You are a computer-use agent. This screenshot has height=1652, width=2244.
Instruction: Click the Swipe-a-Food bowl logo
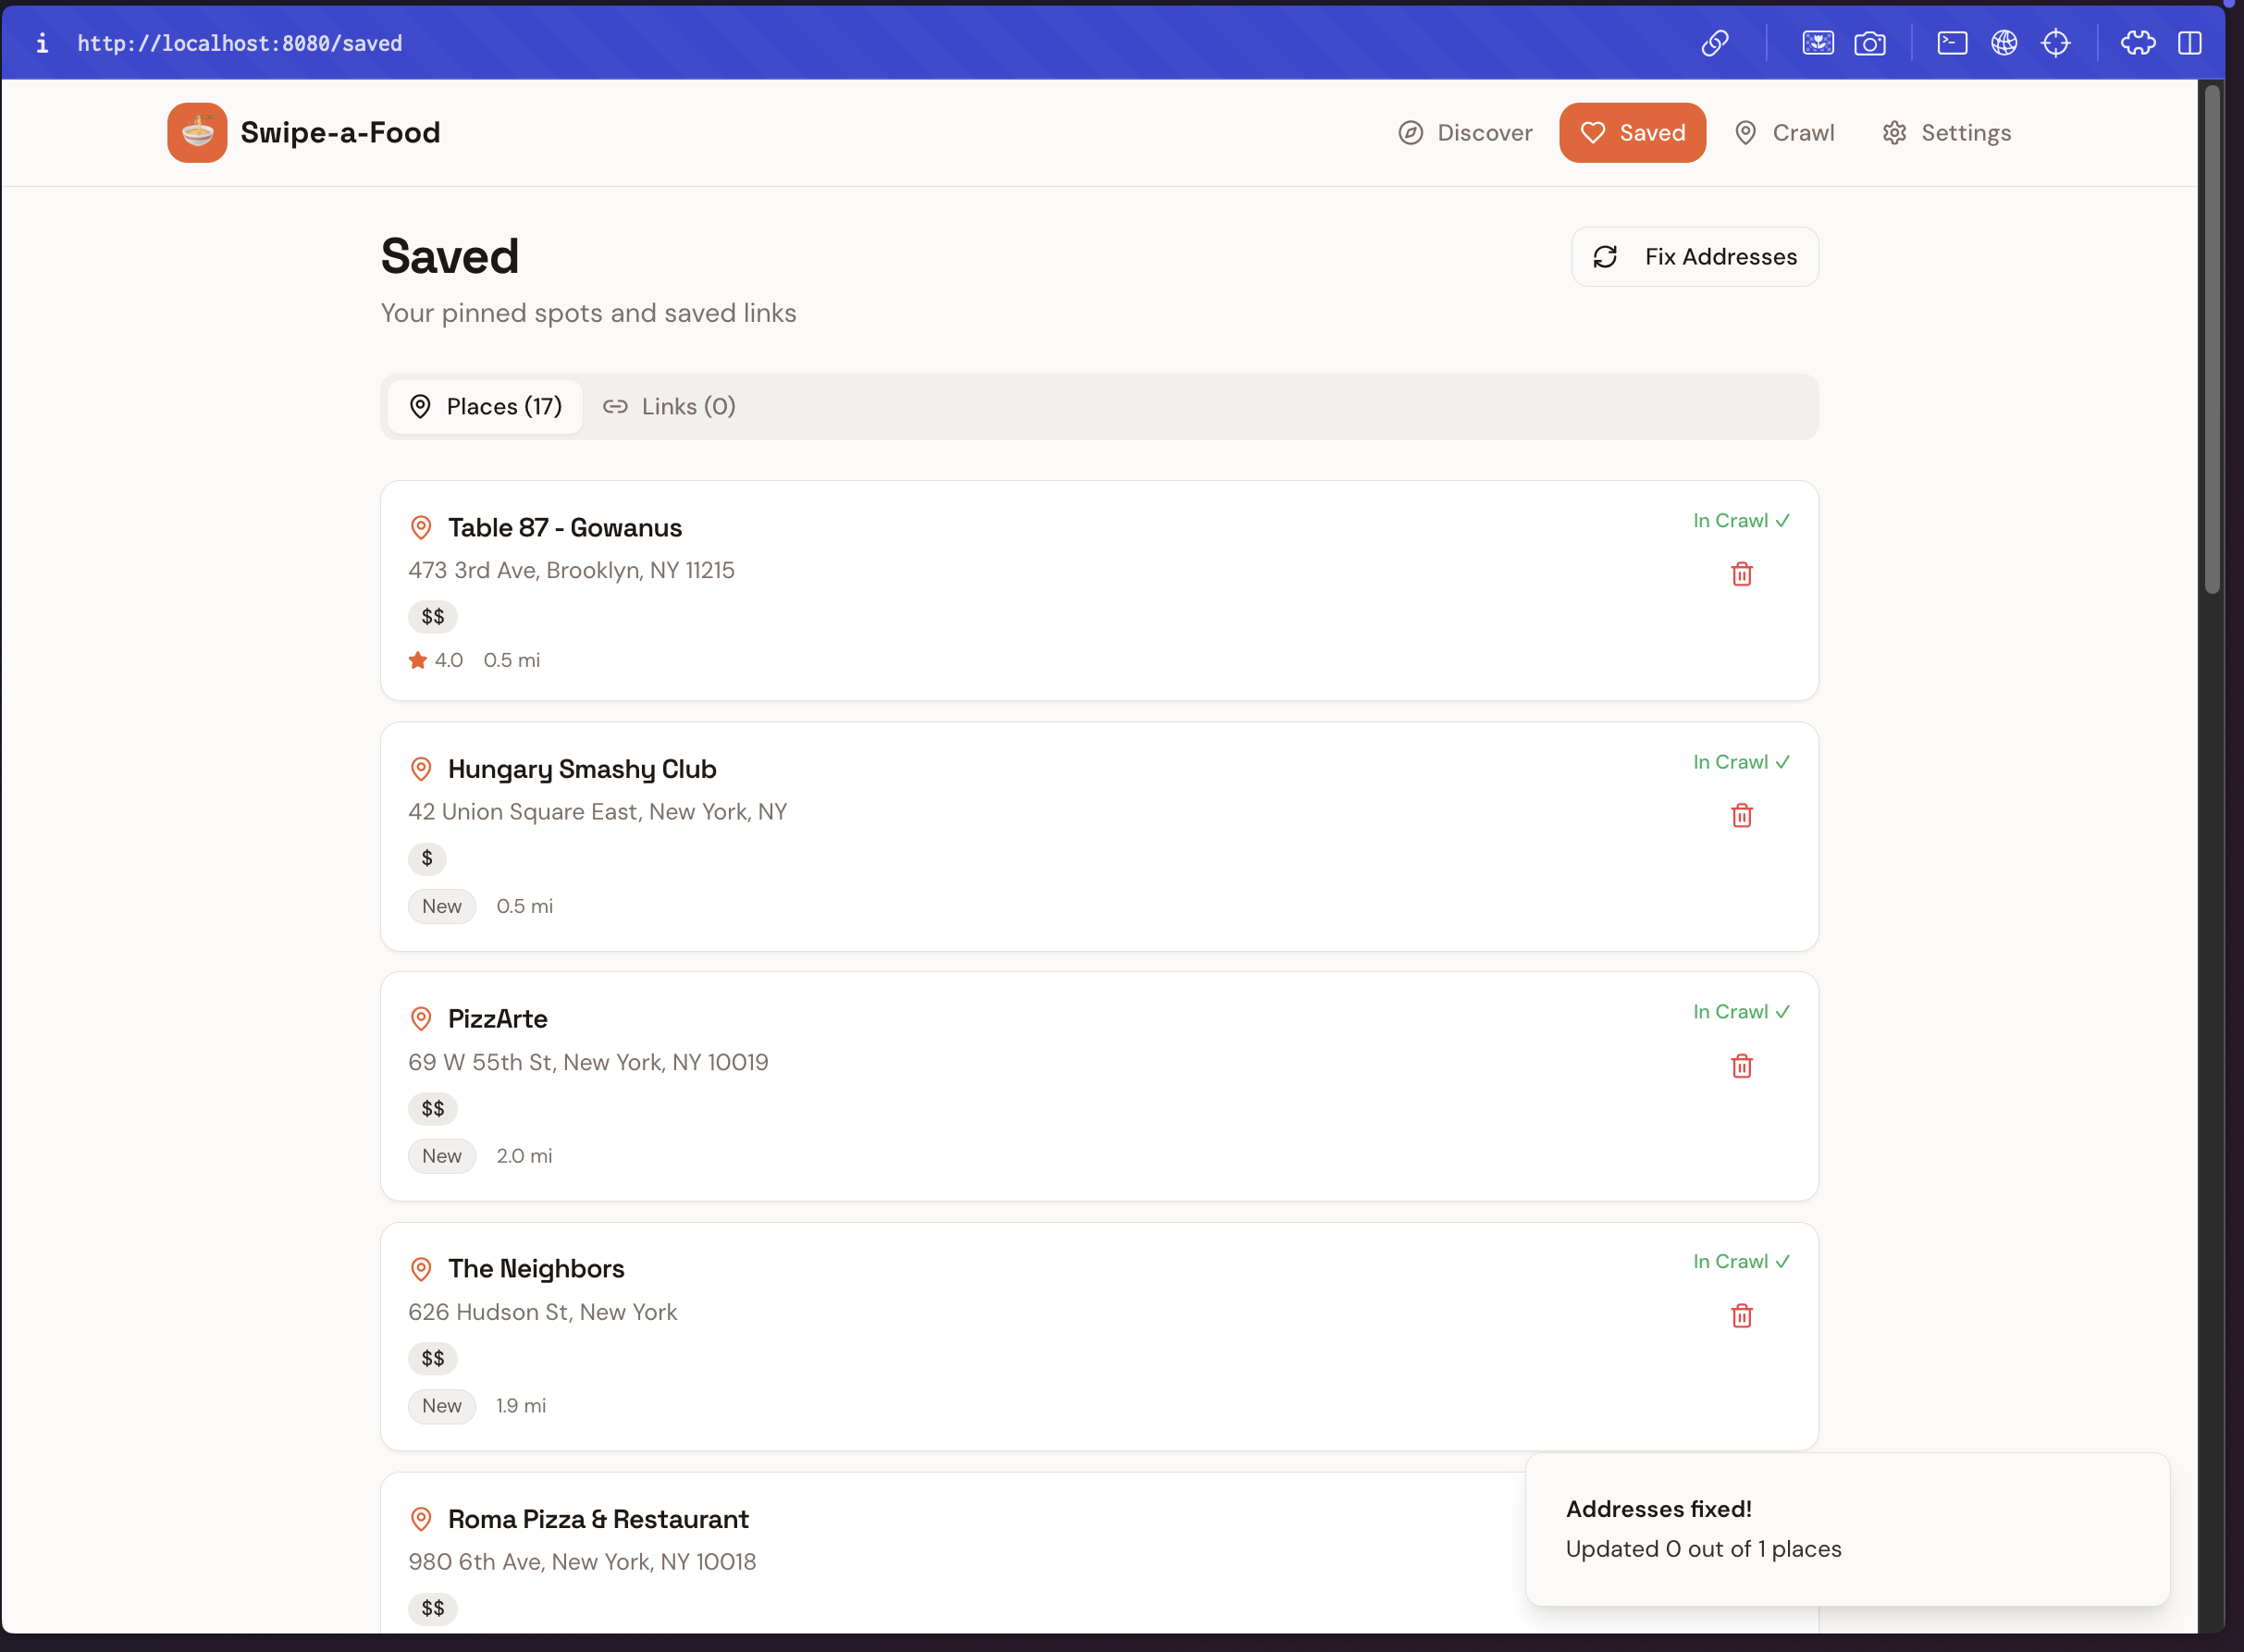pyautogui.click(x=197, y=133)
